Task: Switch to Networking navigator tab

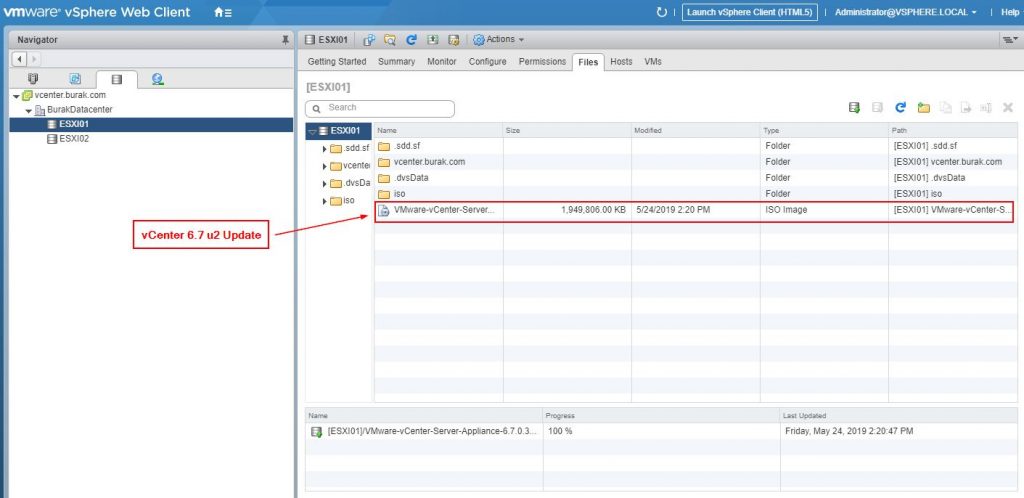Action: pyautogui.click(x=157, y=79)
